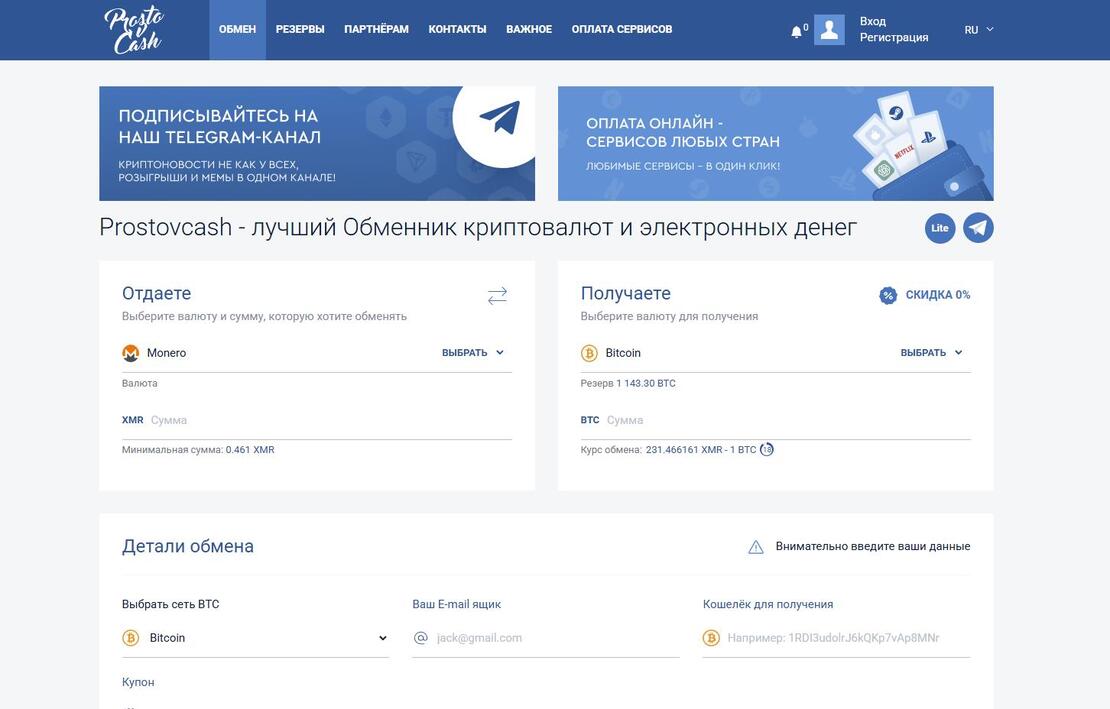Open Telegram via the round paper-plane icon
Image resolution: width=1110 pixels, height=709 pixels.
[978, 228]
